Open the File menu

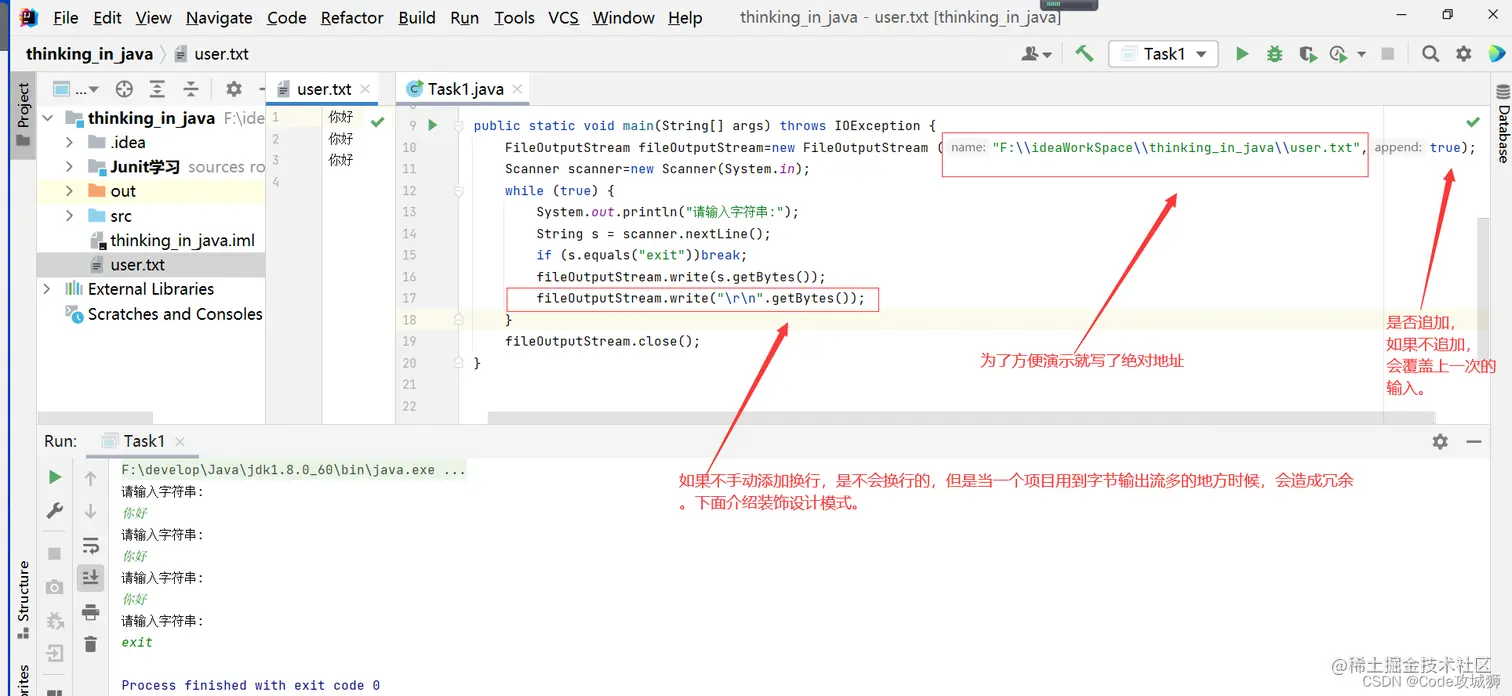tap(65, 18)
